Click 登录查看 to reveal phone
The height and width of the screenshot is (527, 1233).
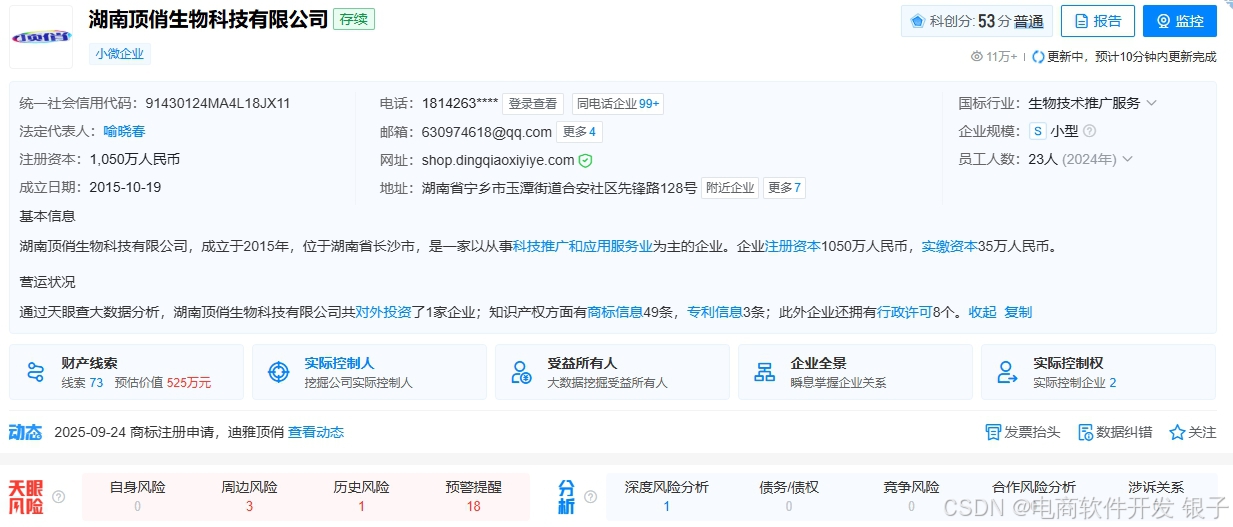tap(532, 104)
